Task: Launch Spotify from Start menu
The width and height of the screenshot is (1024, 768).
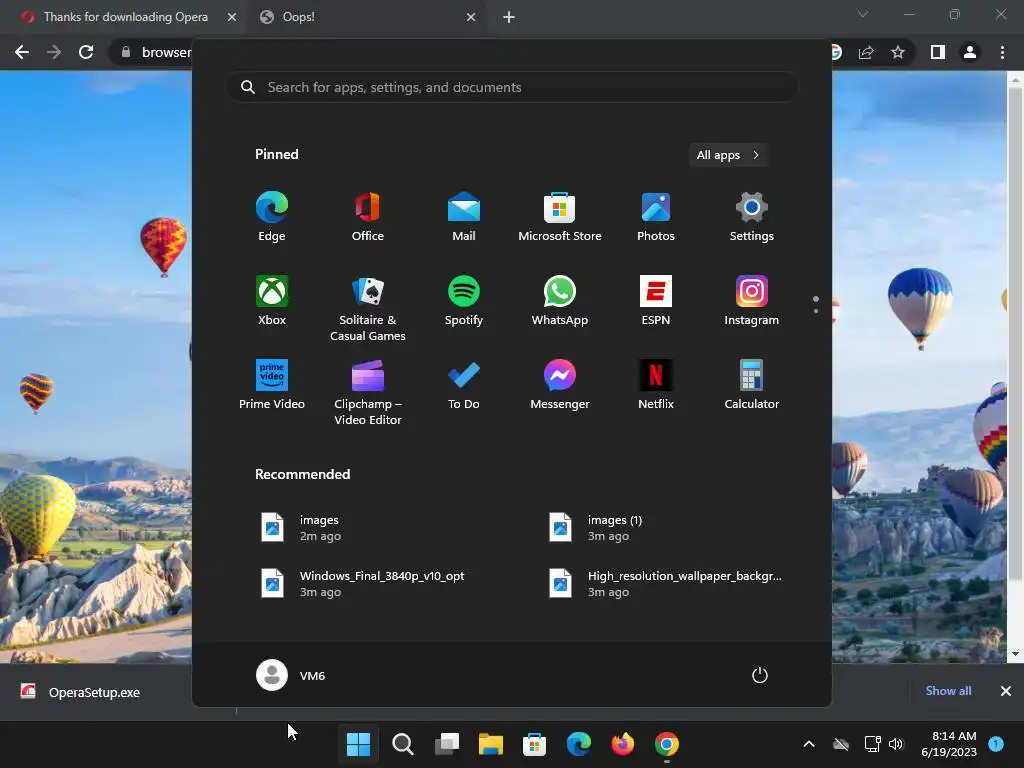Action: (464, 300)
